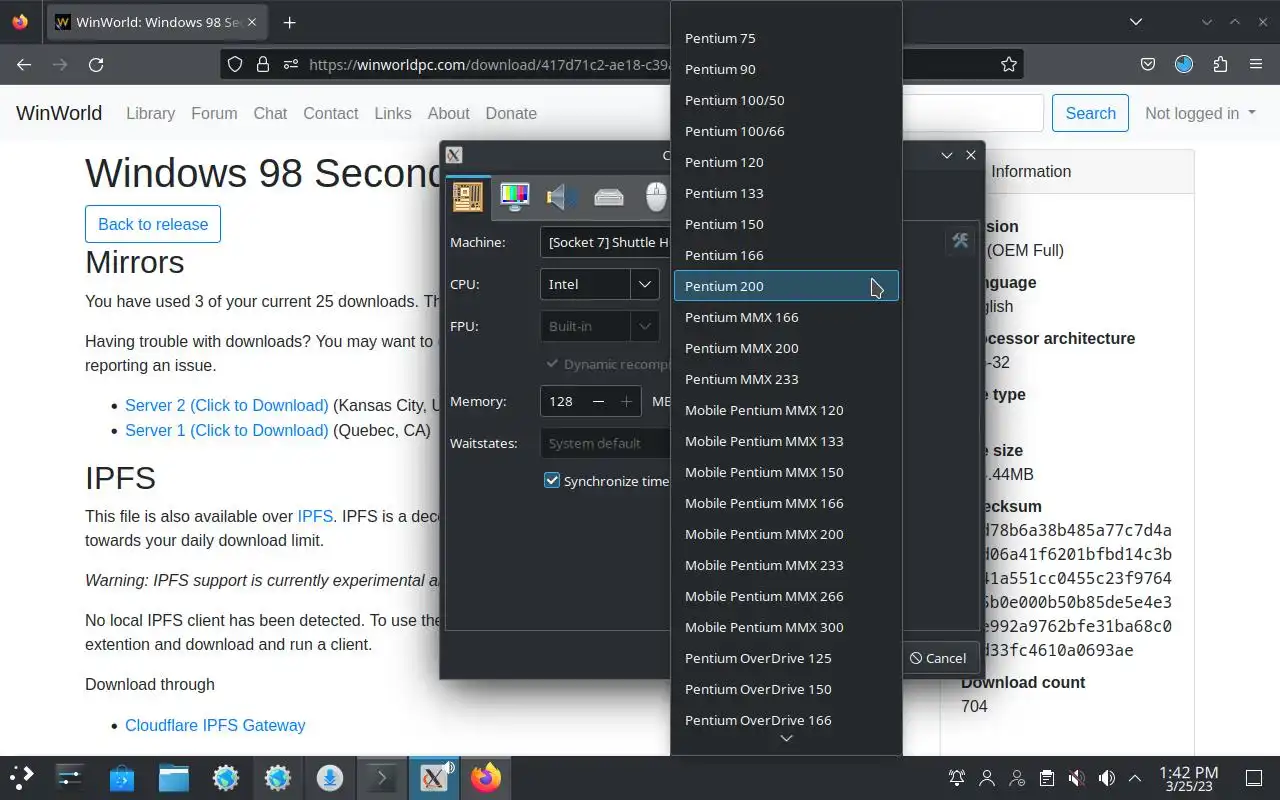This screenshot has height=800, width=1280.
Task: Open the Waitstates System default dropdown
Action: 605,443
